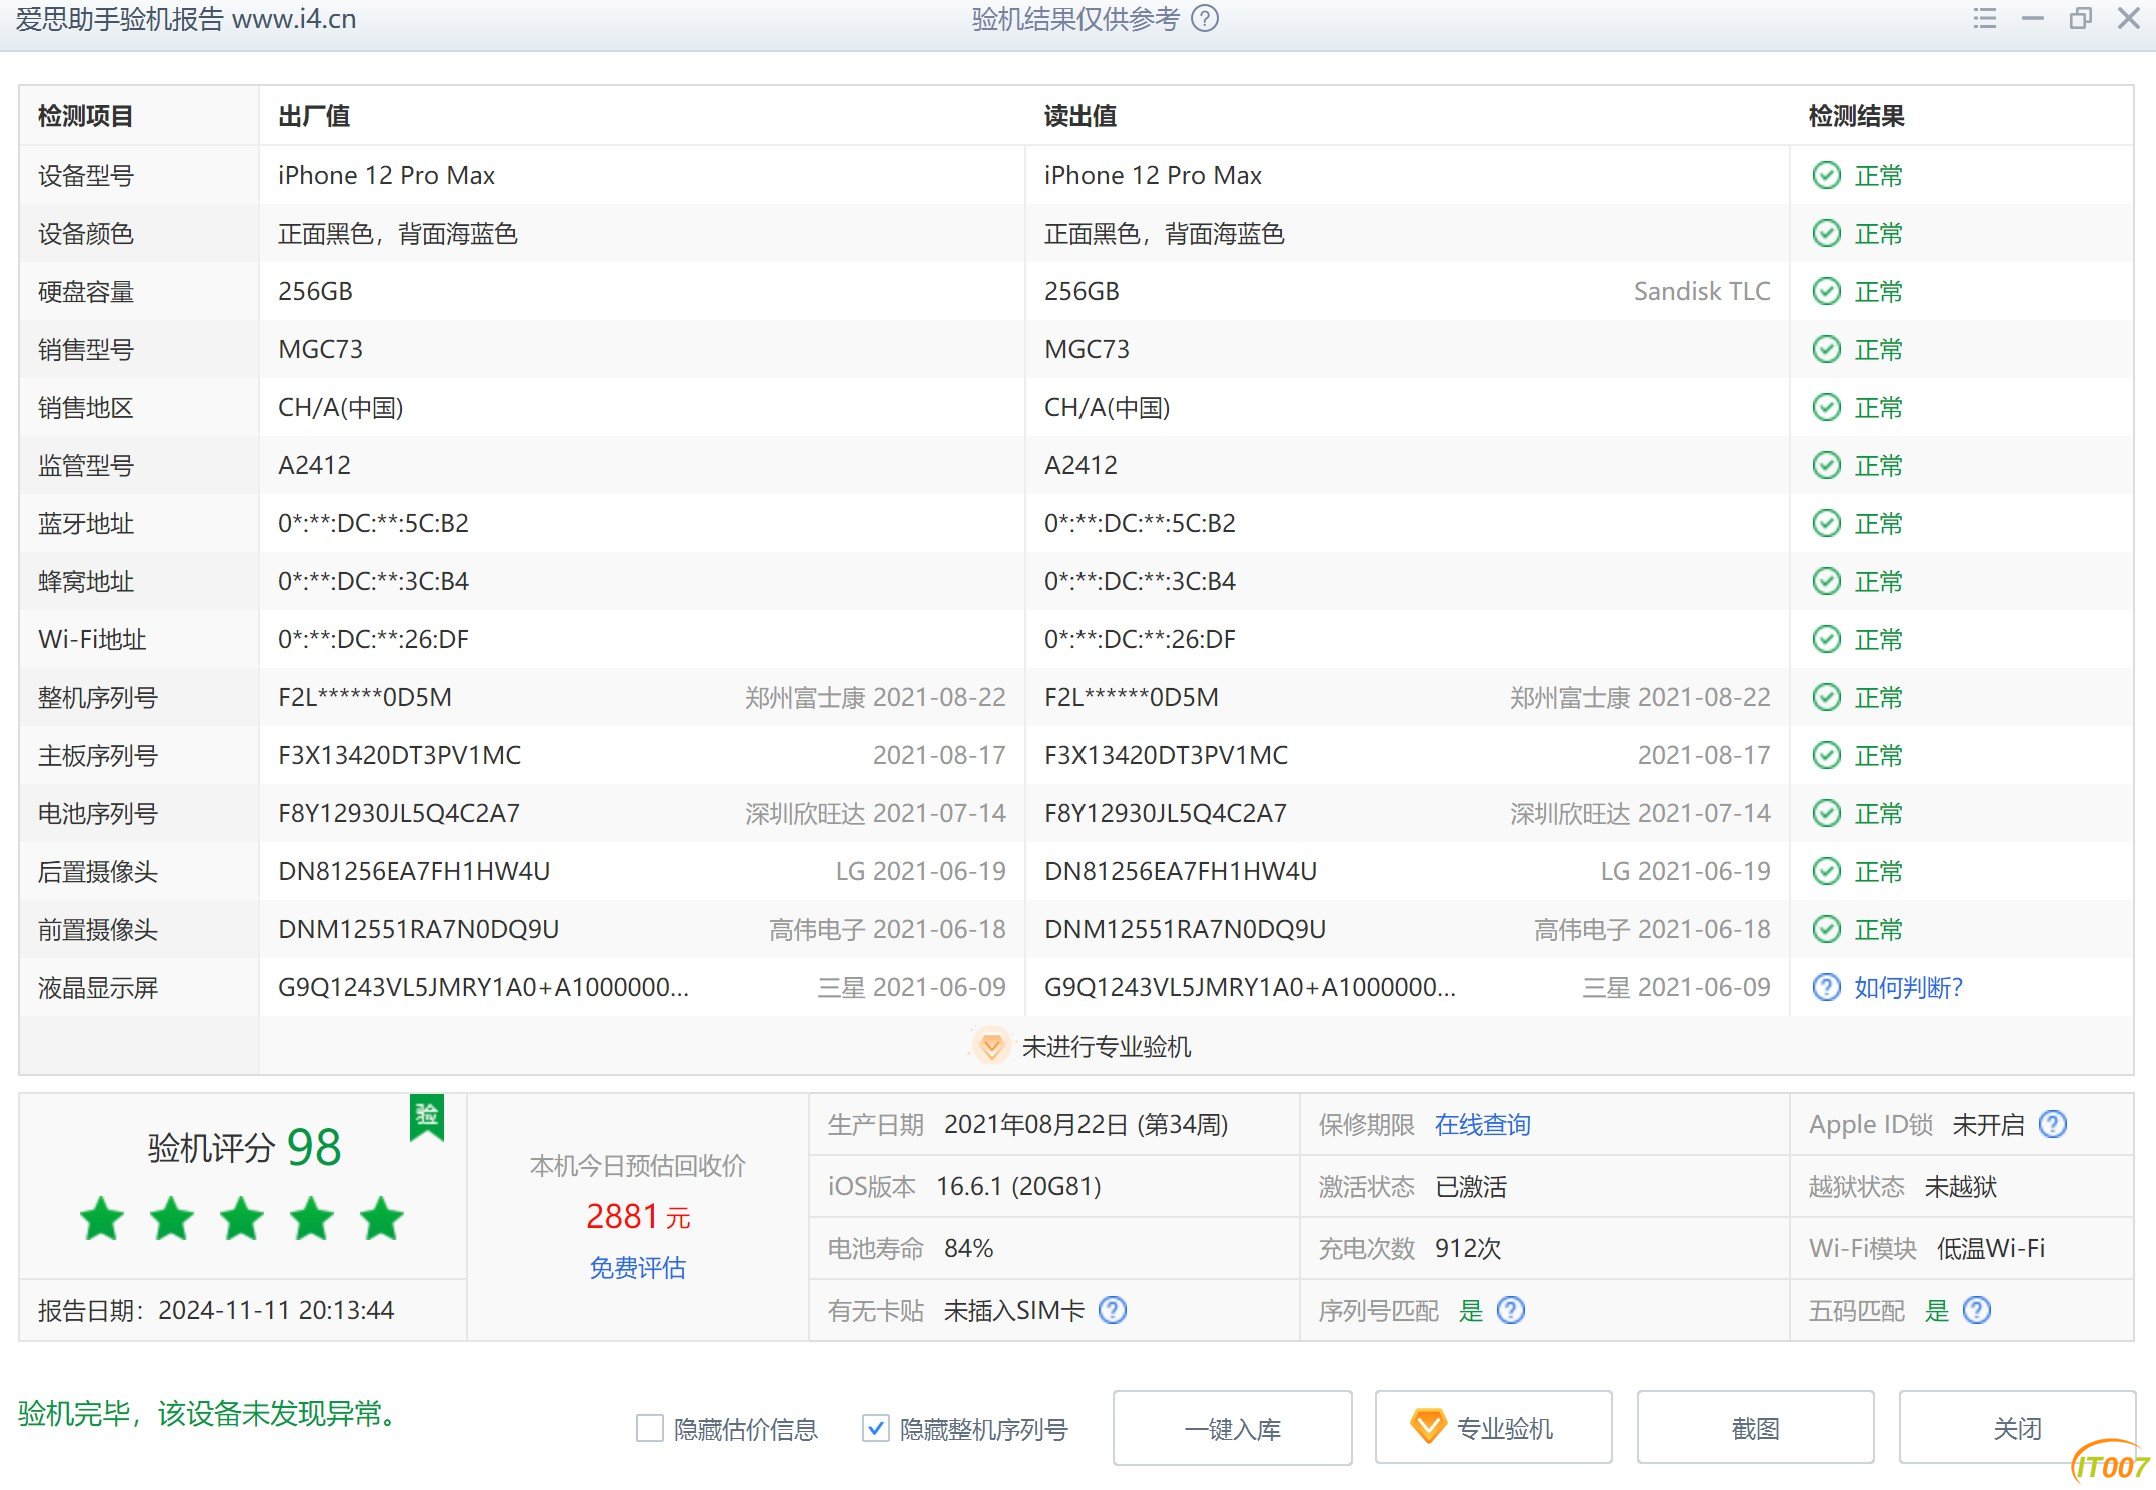Image resolution: width=2156 pixels, height=1490 pixels.
Task: Uncheck the 隐藏整机序列号 checkbox
Action: 875,1429
